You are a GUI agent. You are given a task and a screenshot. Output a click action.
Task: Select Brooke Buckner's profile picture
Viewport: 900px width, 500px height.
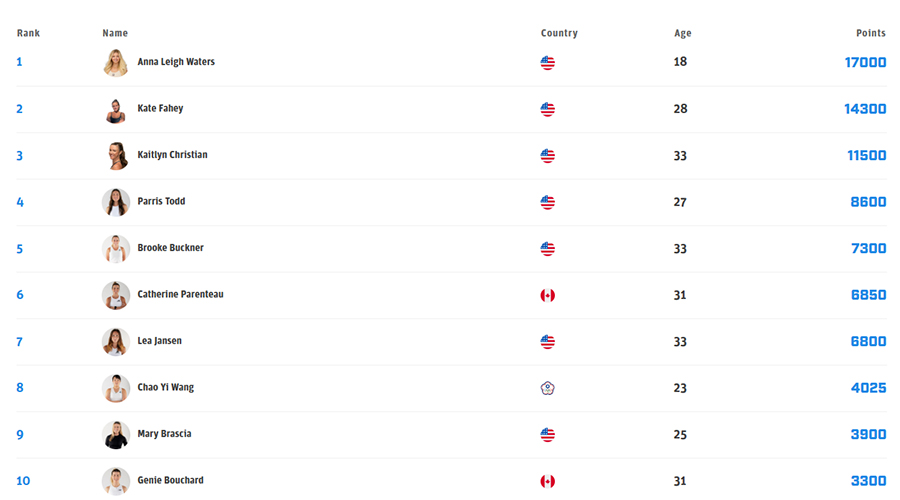[116, 249]
